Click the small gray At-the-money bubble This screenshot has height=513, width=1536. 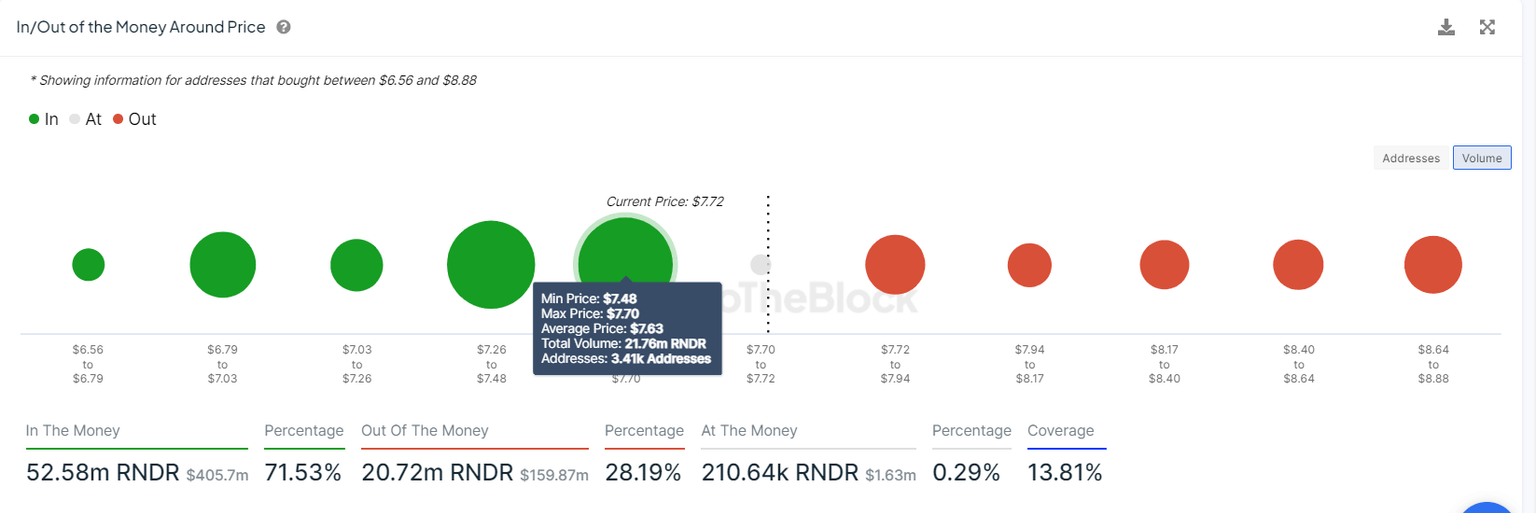[761, 264]
